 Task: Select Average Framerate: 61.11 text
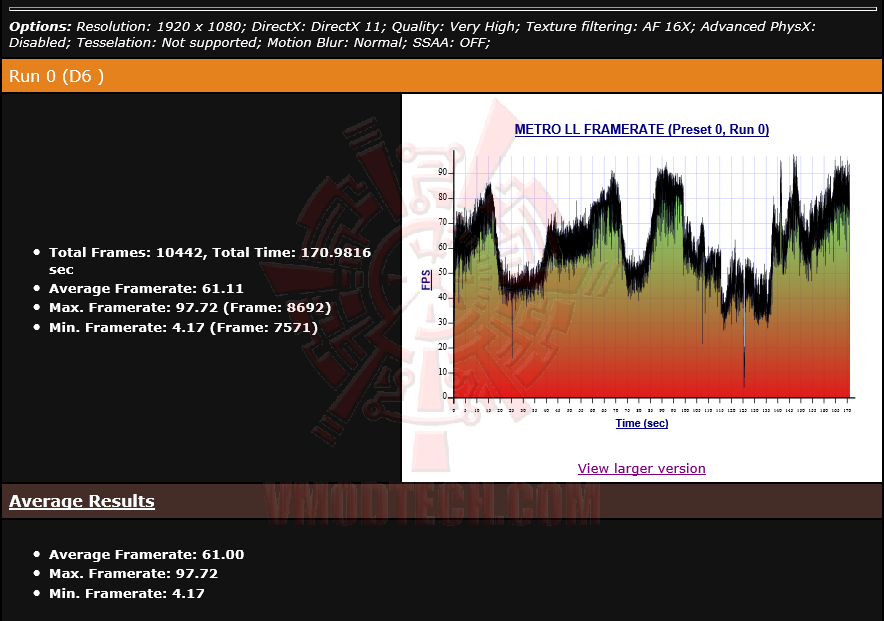146,289
